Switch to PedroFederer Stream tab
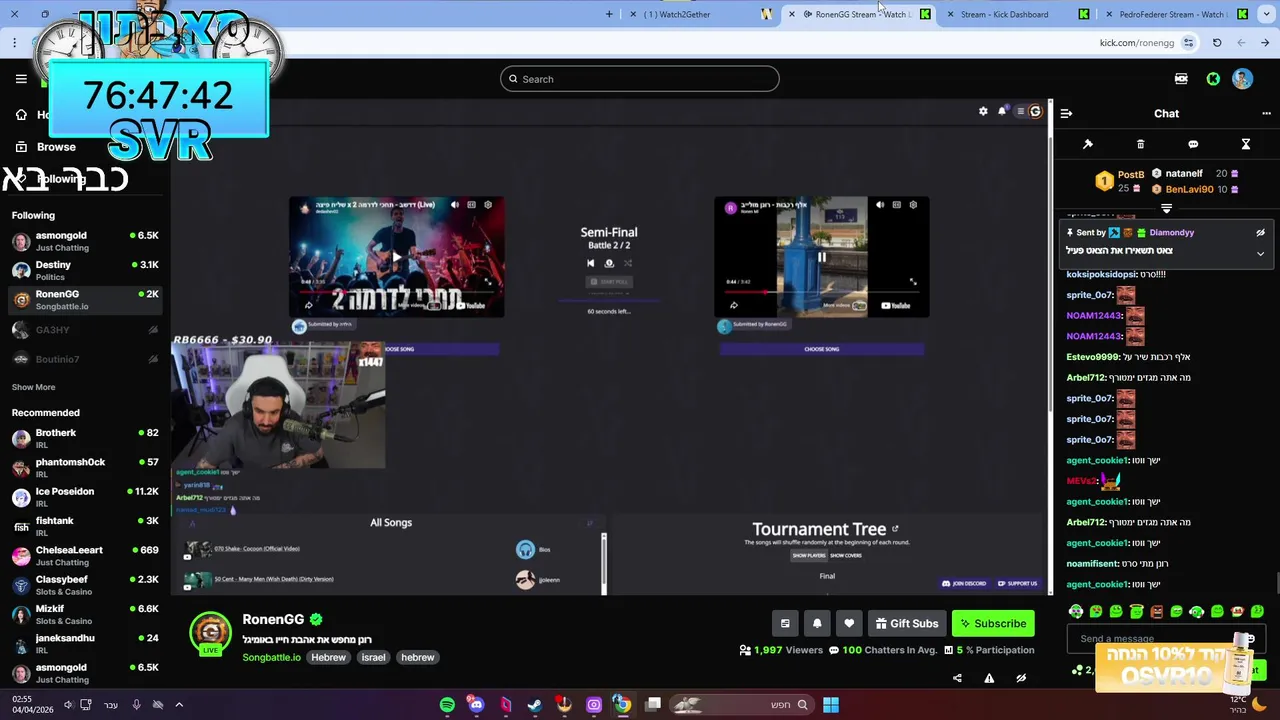The image size is (1280, 720). point(1175,14)
